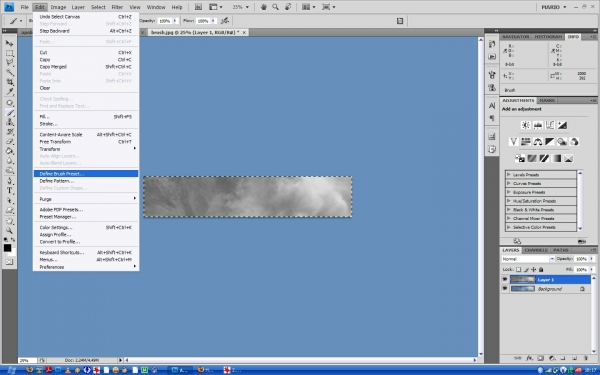
Task: Add a Color Balance adjustment
Action: coord(538,142)
